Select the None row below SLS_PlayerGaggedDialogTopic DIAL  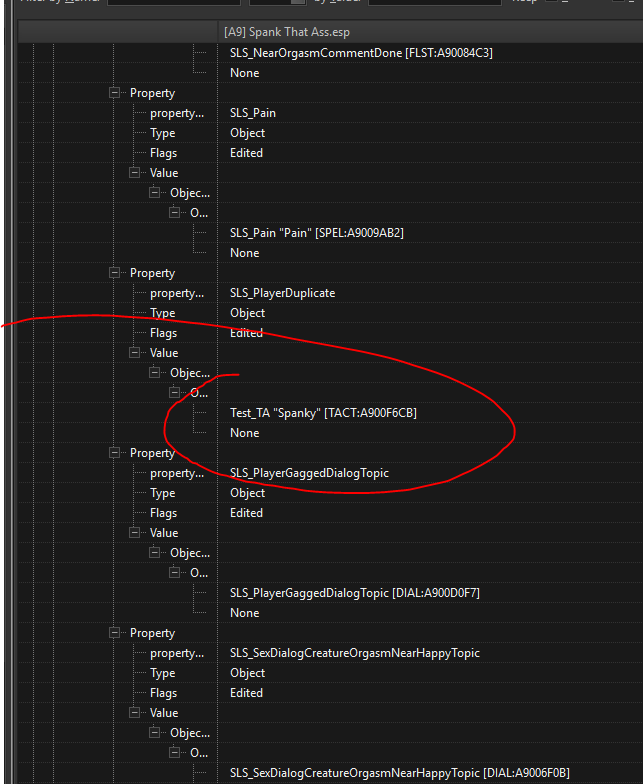[x=244, y=612]
